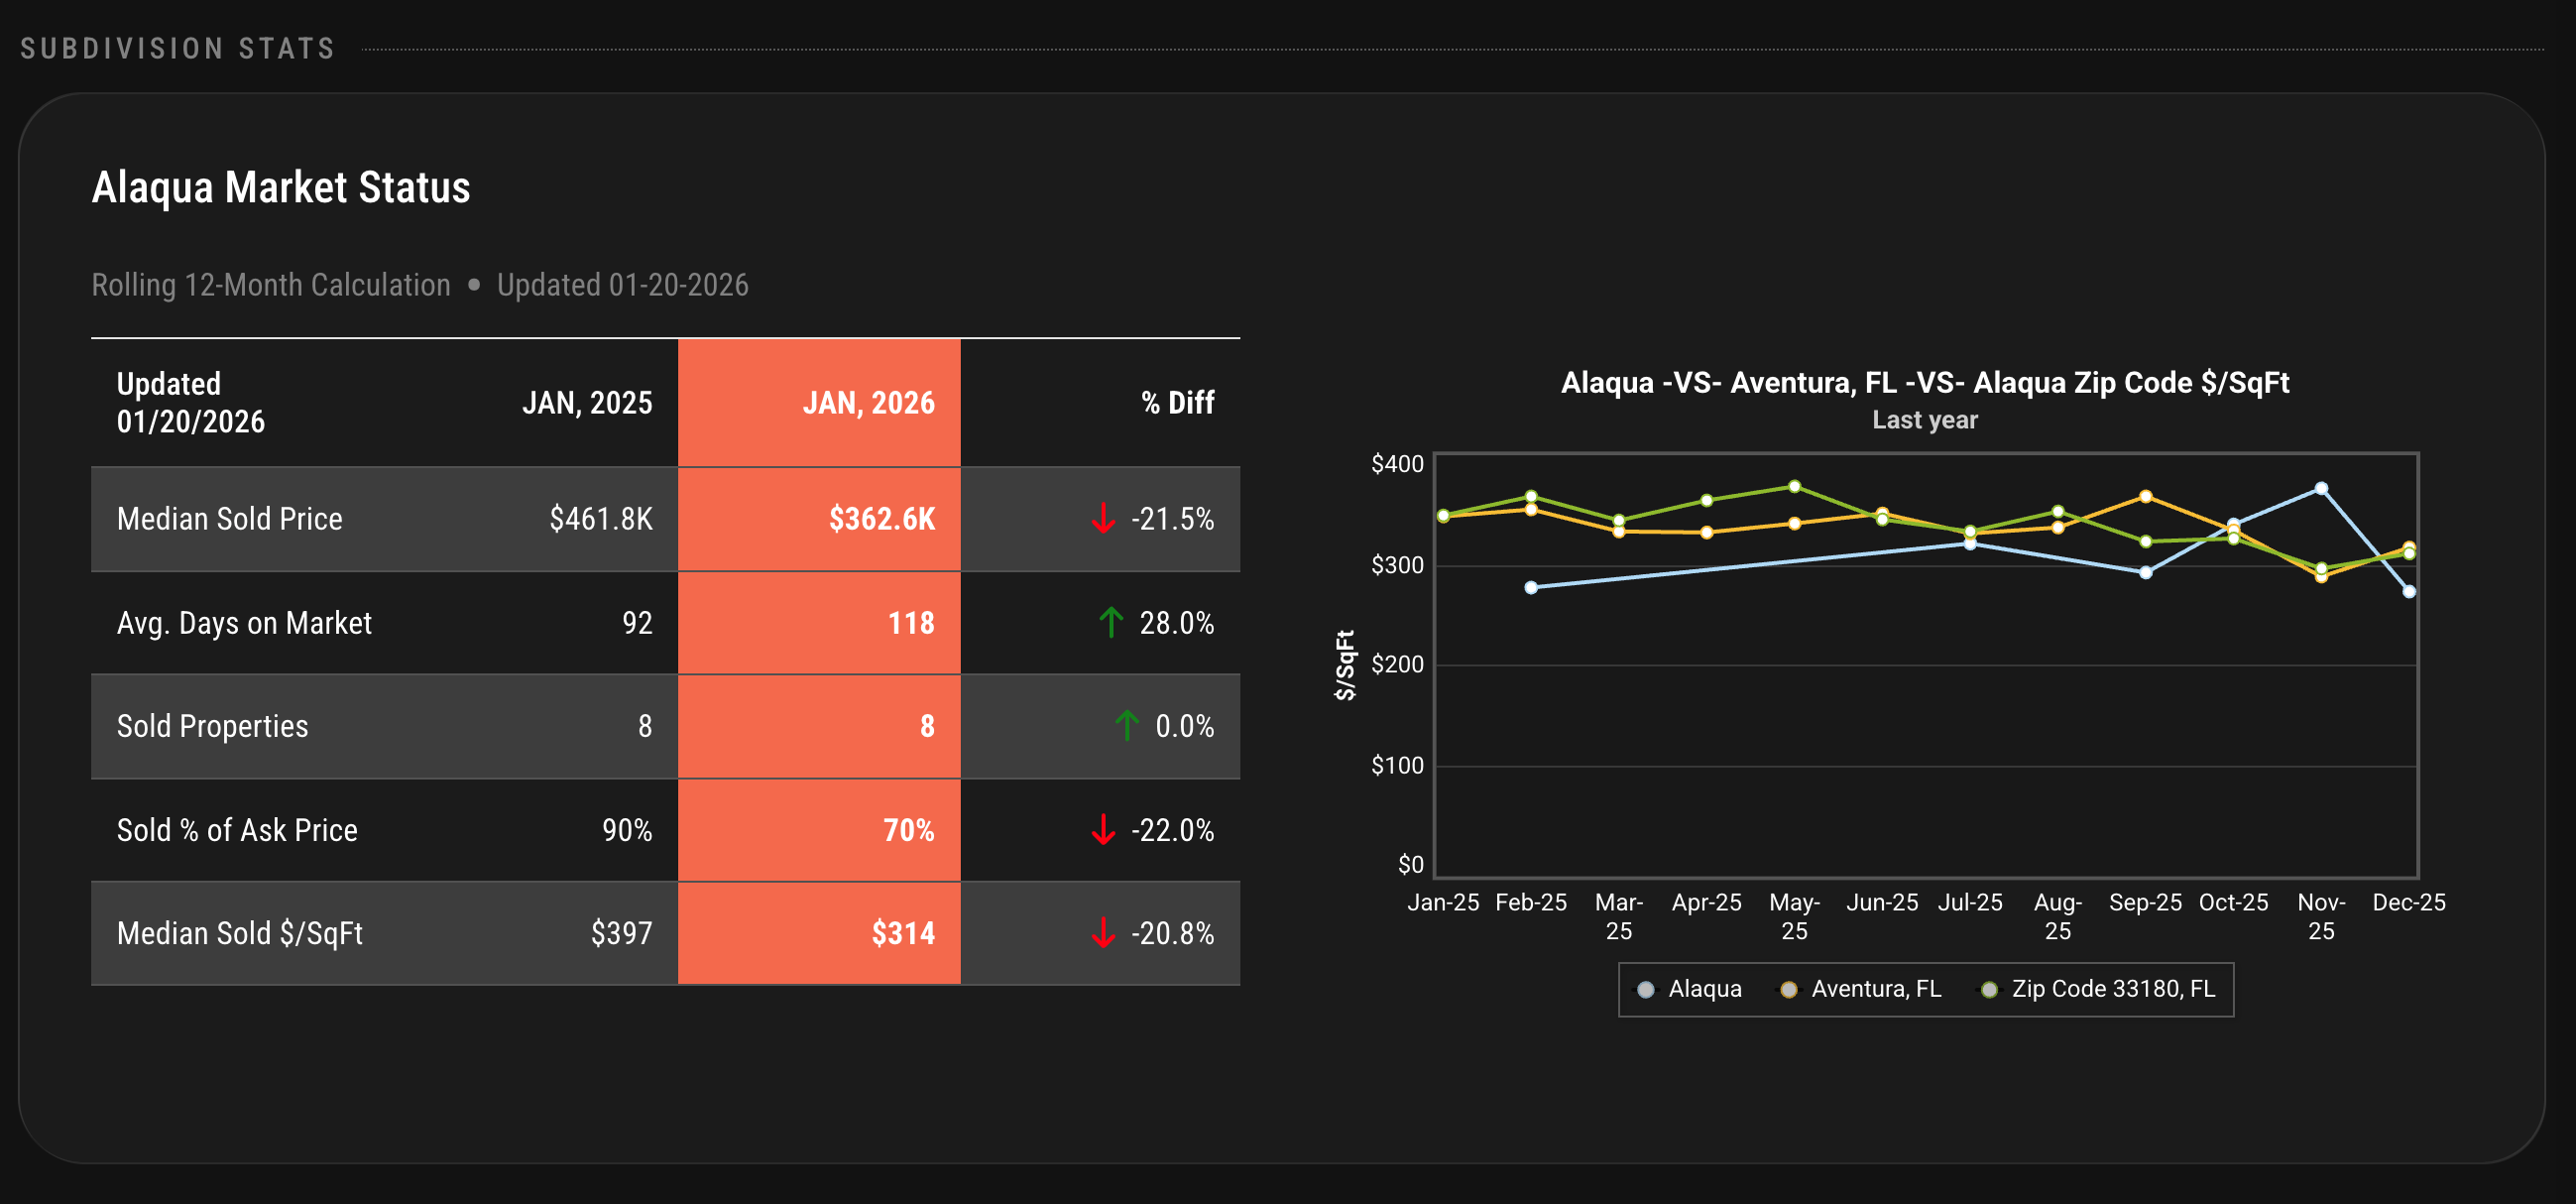
Task: Click the 70% ask price value
Action: (x=909, y=830)
